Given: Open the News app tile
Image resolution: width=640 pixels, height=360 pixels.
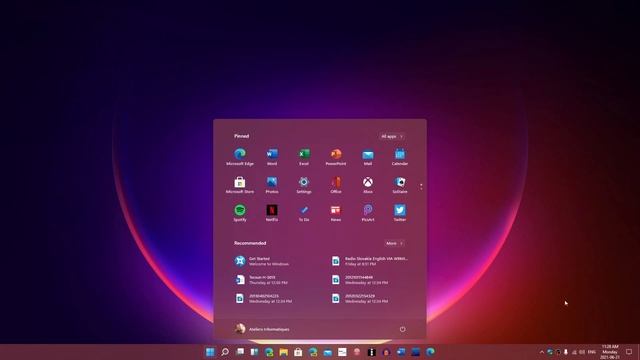Looking at the screenshot, I should [x=336, y=213].
